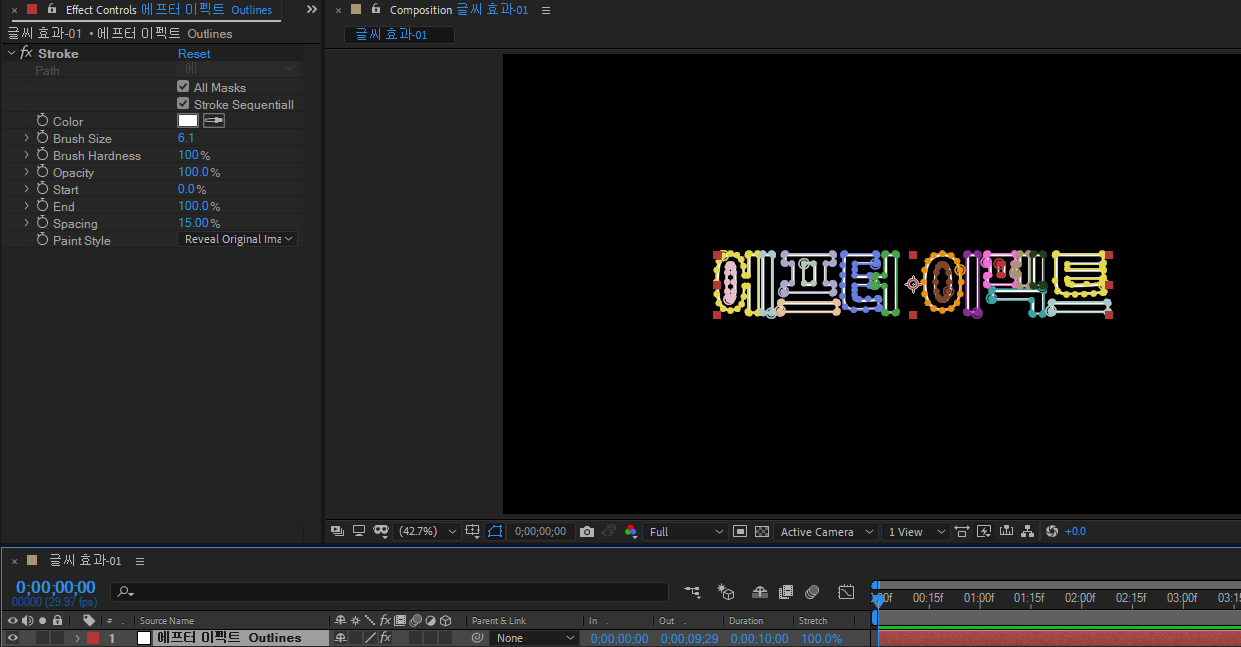Viewport: 1241px width, 647px height.
Task: Open the 1 View layout dropdown
Action: pos(916,531)
